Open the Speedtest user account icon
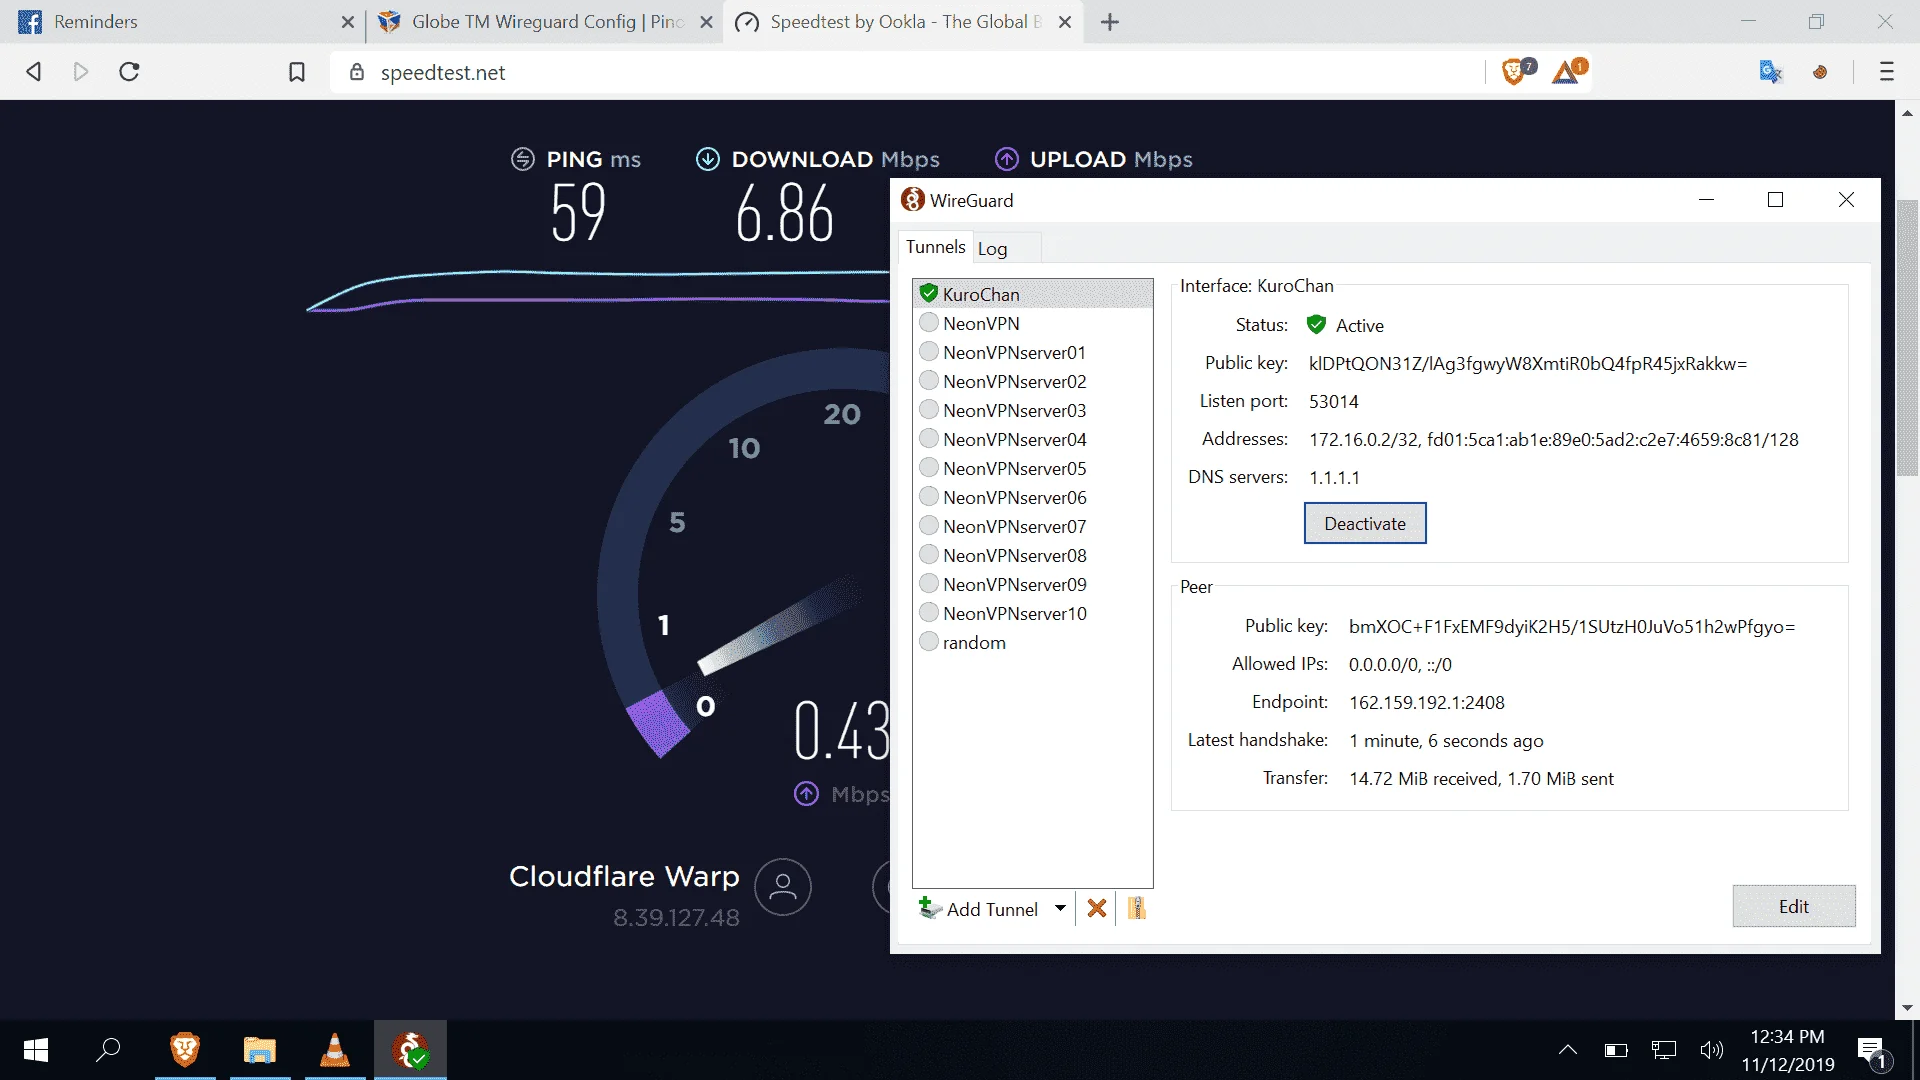The image size is (1920, 1080). pos(783,887)
